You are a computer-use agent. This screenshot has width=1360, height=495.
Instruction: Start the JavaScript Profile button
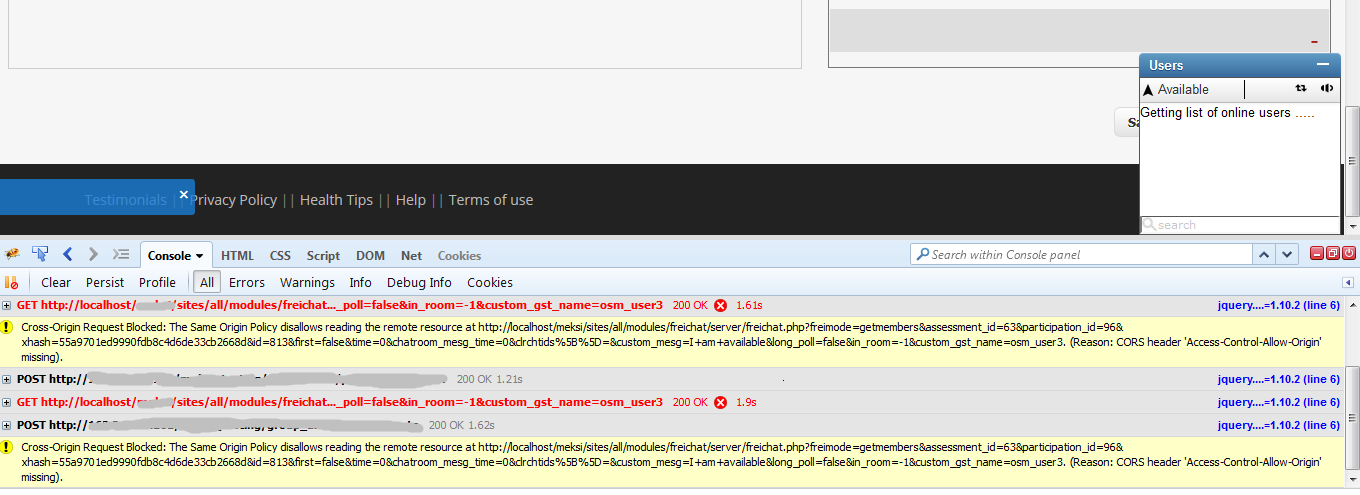[x=157, y=283]
